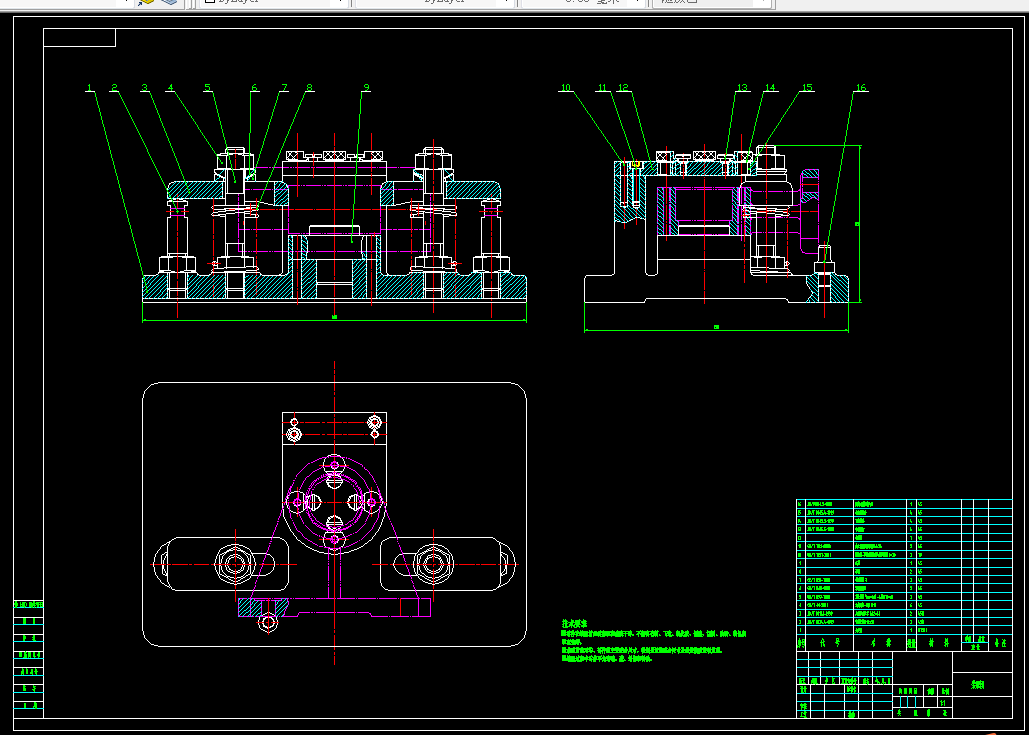Click the empty box at frame's top-left corner
The height and width of the screenshot is (735, 1029).
[80, 39]
